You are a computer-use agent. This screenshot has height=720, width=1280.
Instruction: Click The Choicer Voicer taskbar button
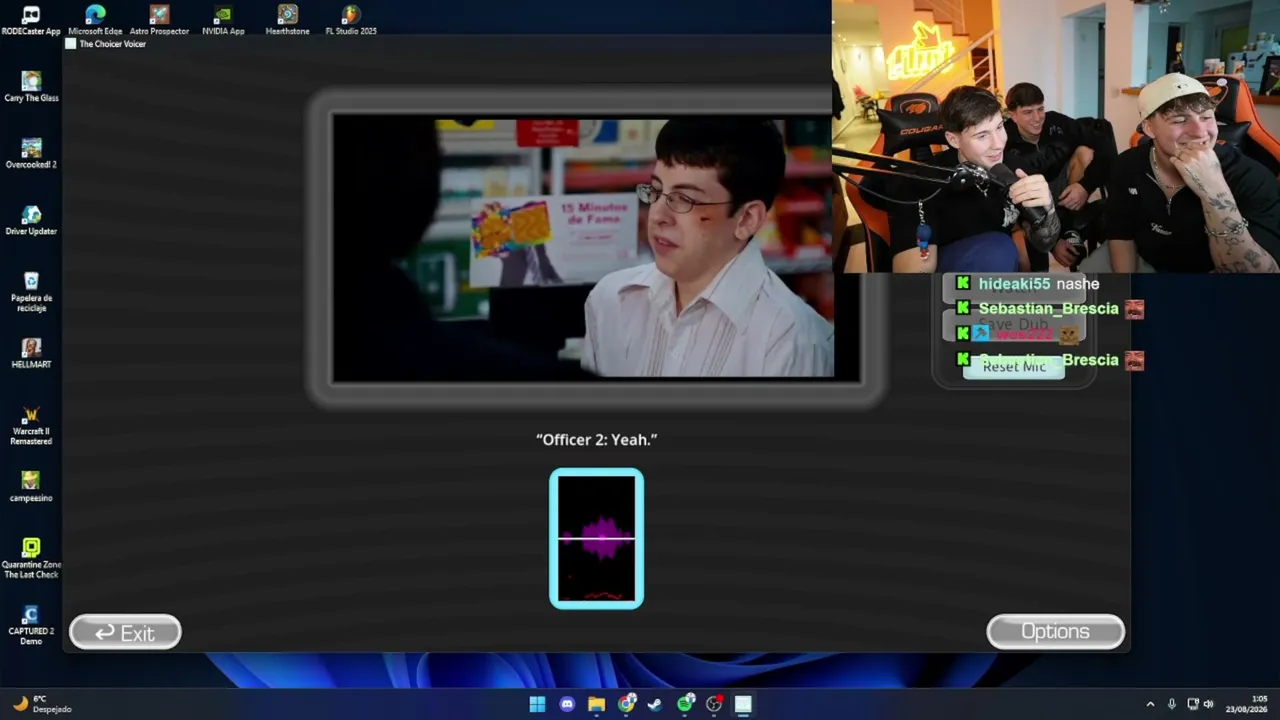[x=743, y=704]
